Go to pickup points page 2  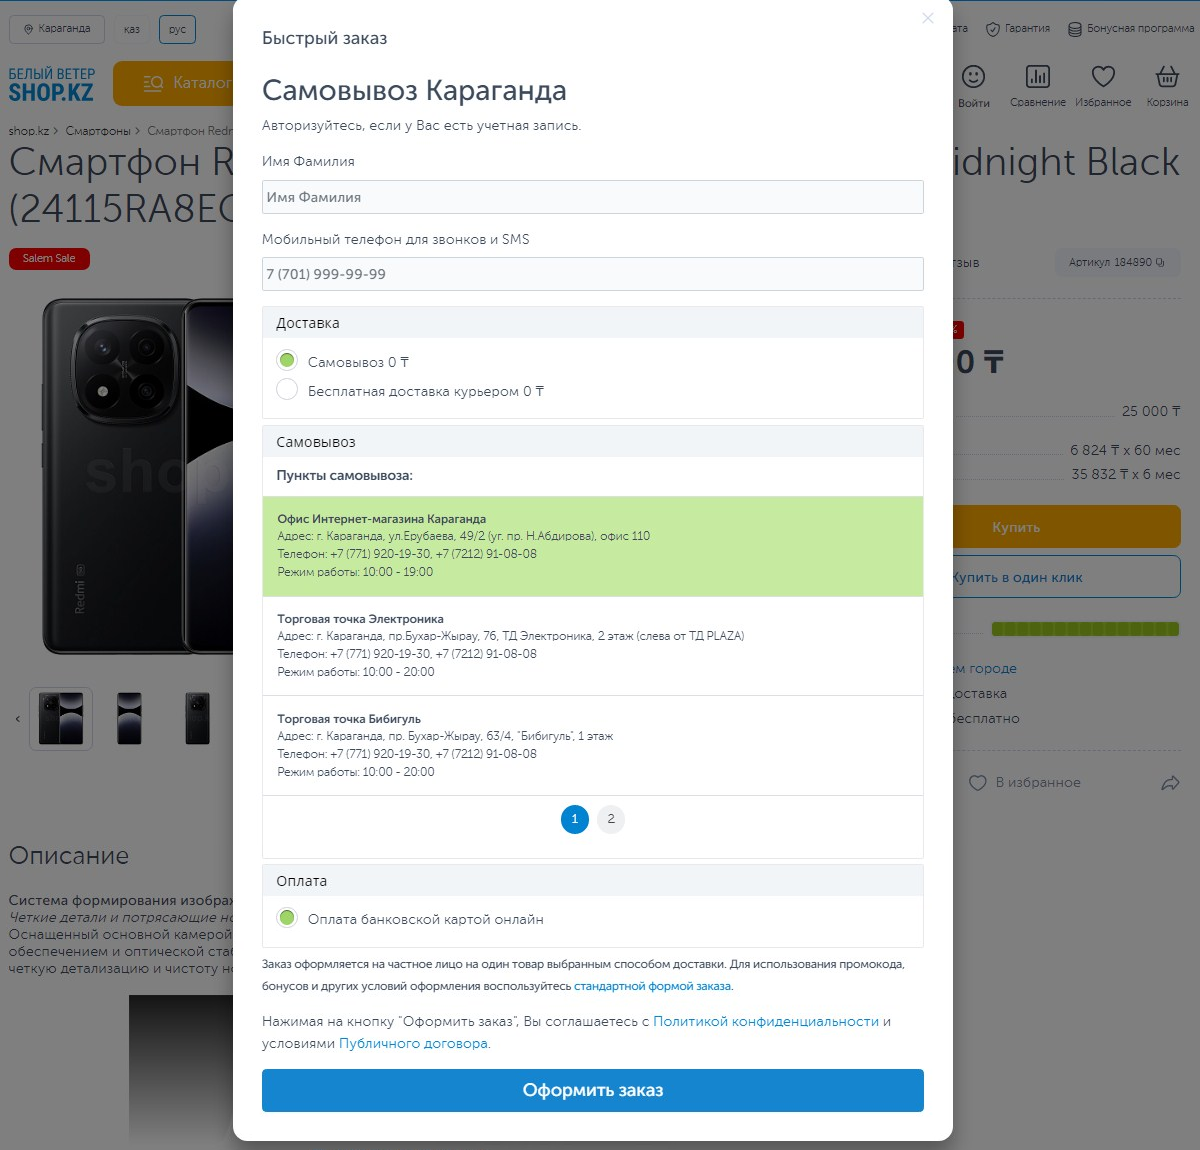point(611,819)
